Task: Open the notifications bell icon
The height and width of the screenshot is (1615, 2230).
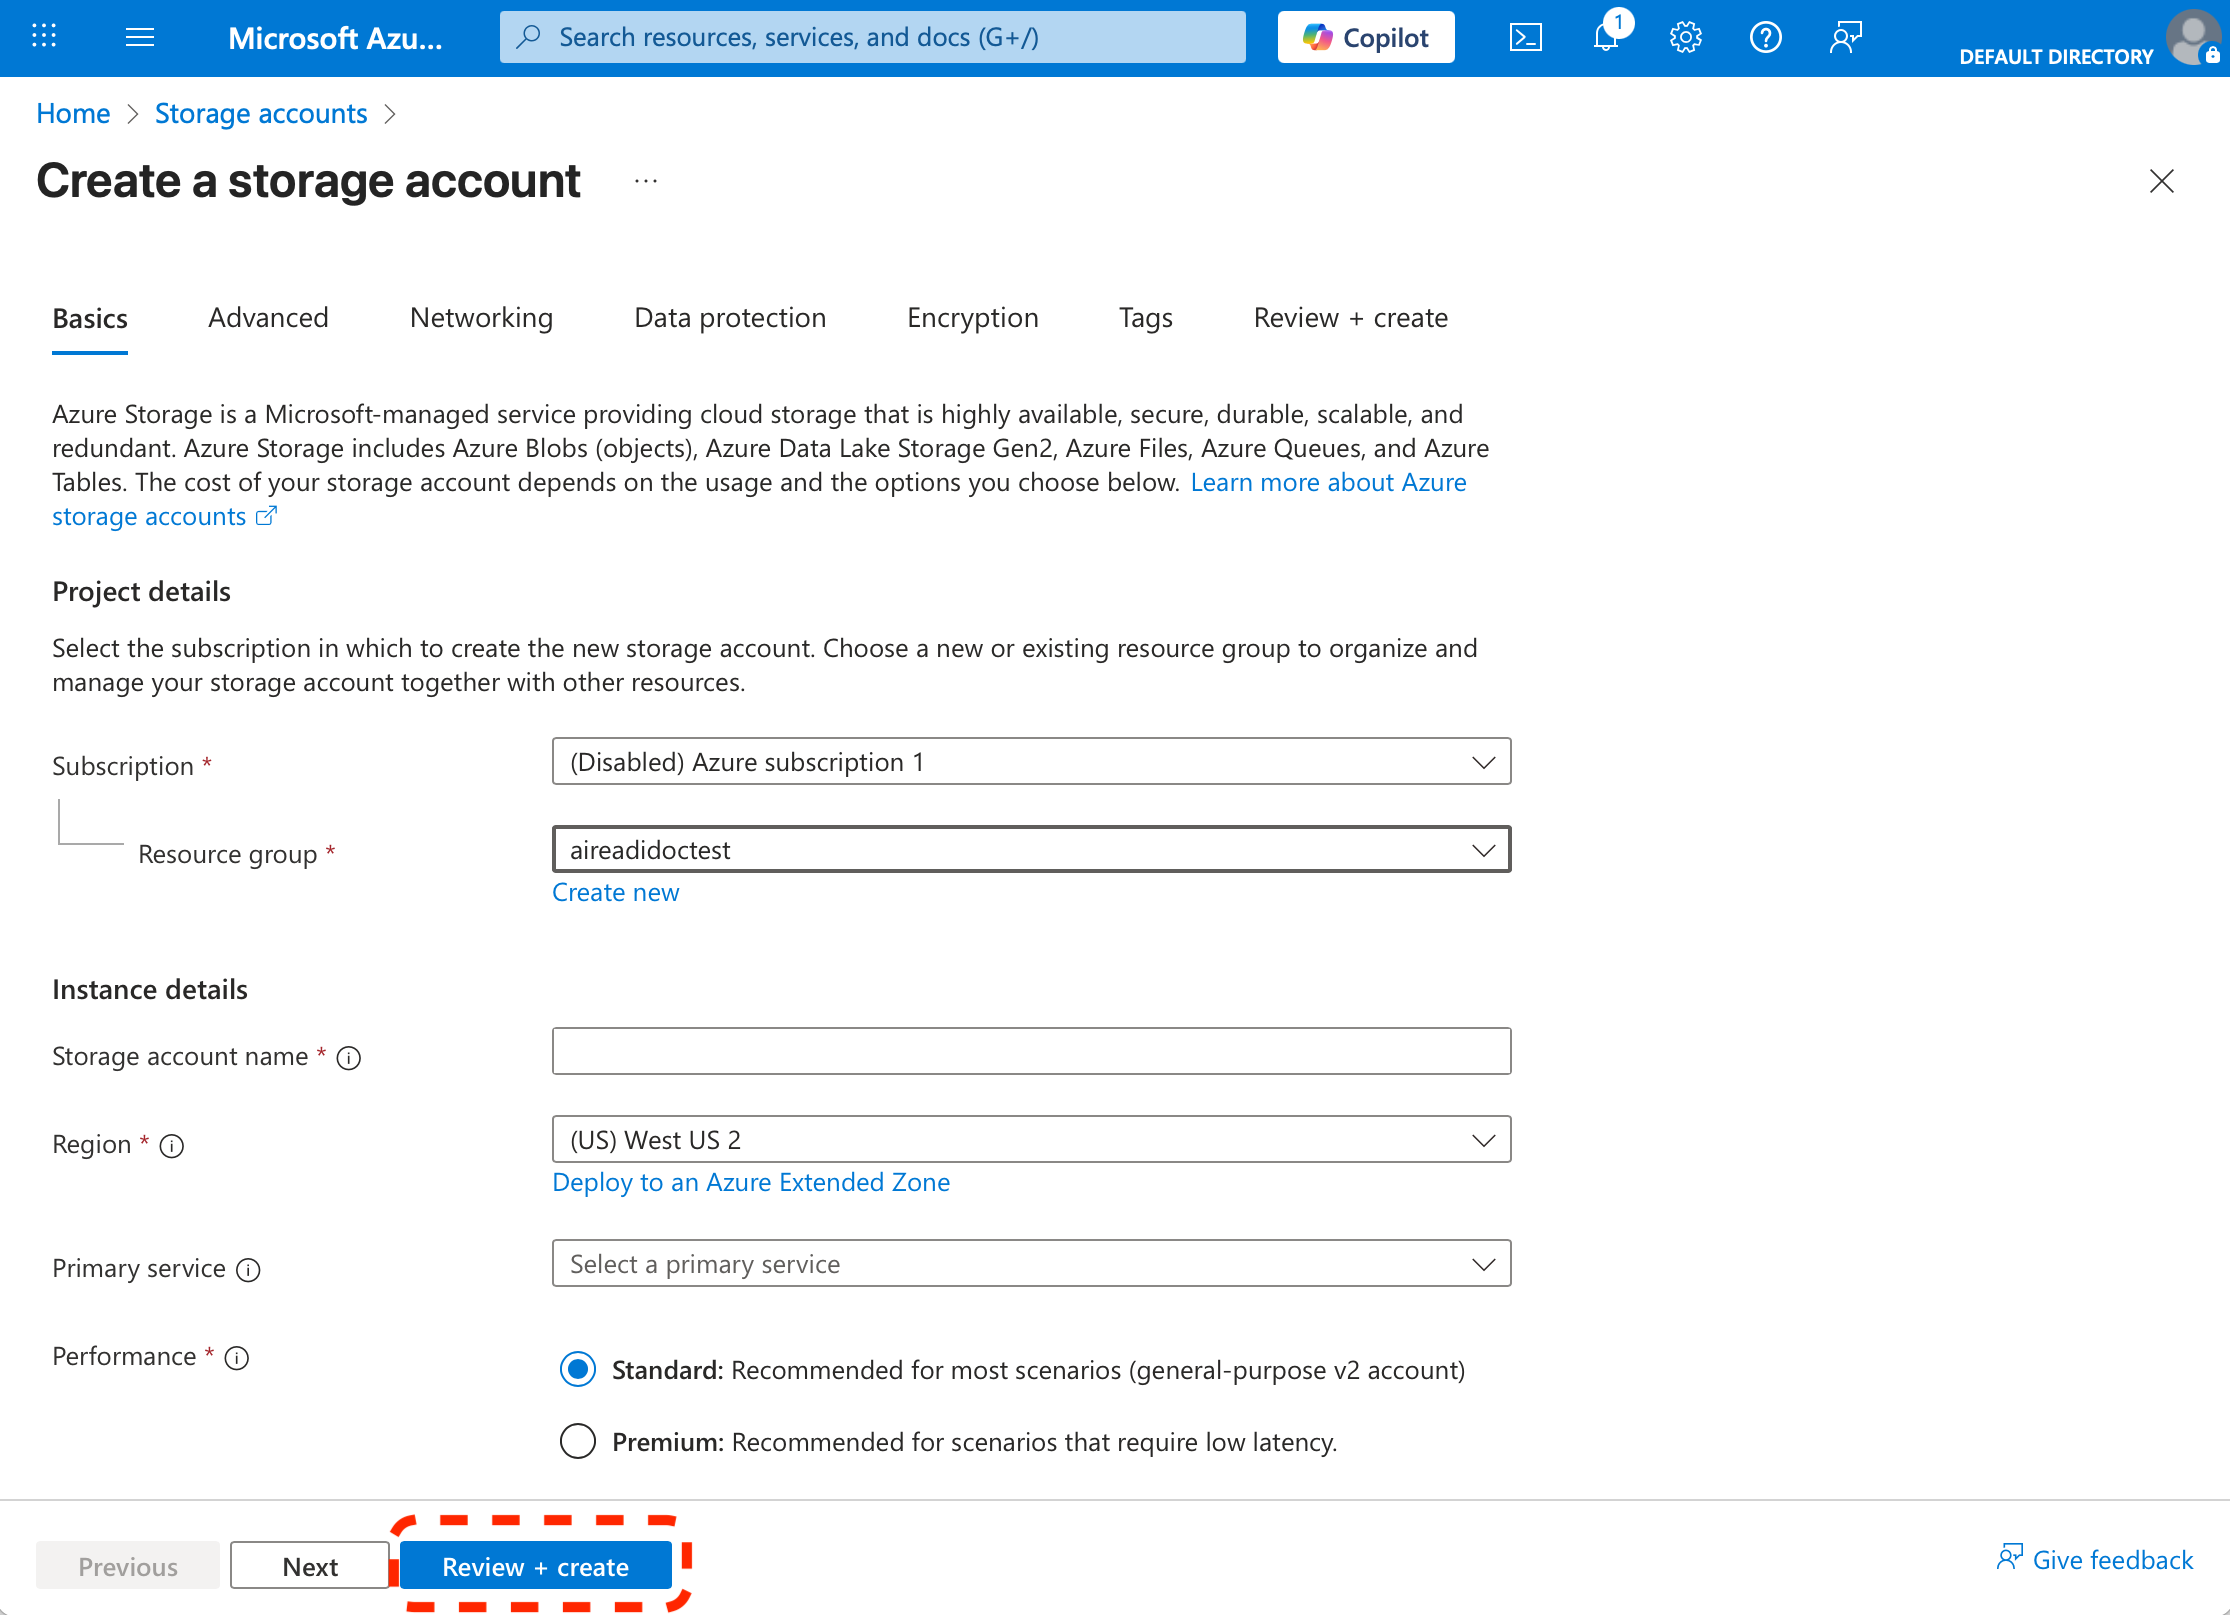Action: [1606, 38]
